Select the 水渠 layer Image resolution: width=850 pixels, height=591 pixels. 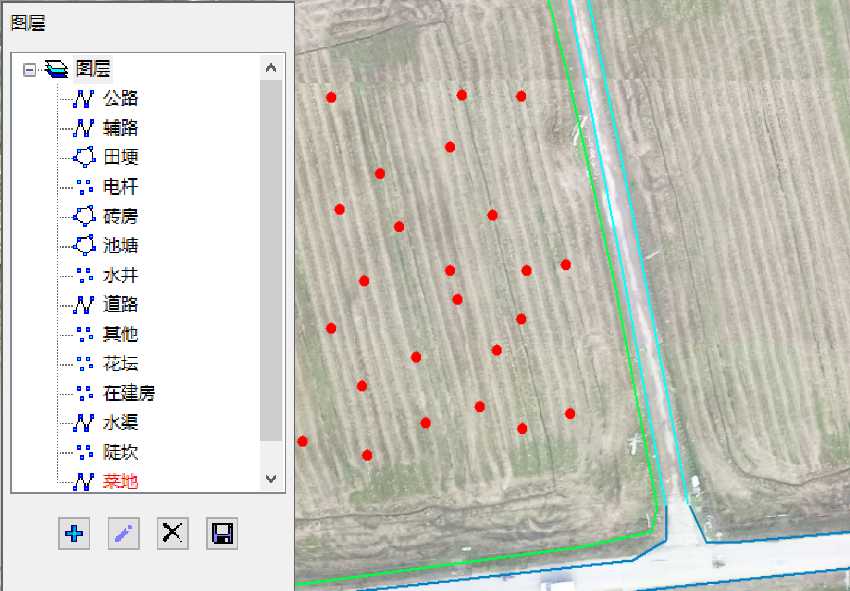point(120,423)
